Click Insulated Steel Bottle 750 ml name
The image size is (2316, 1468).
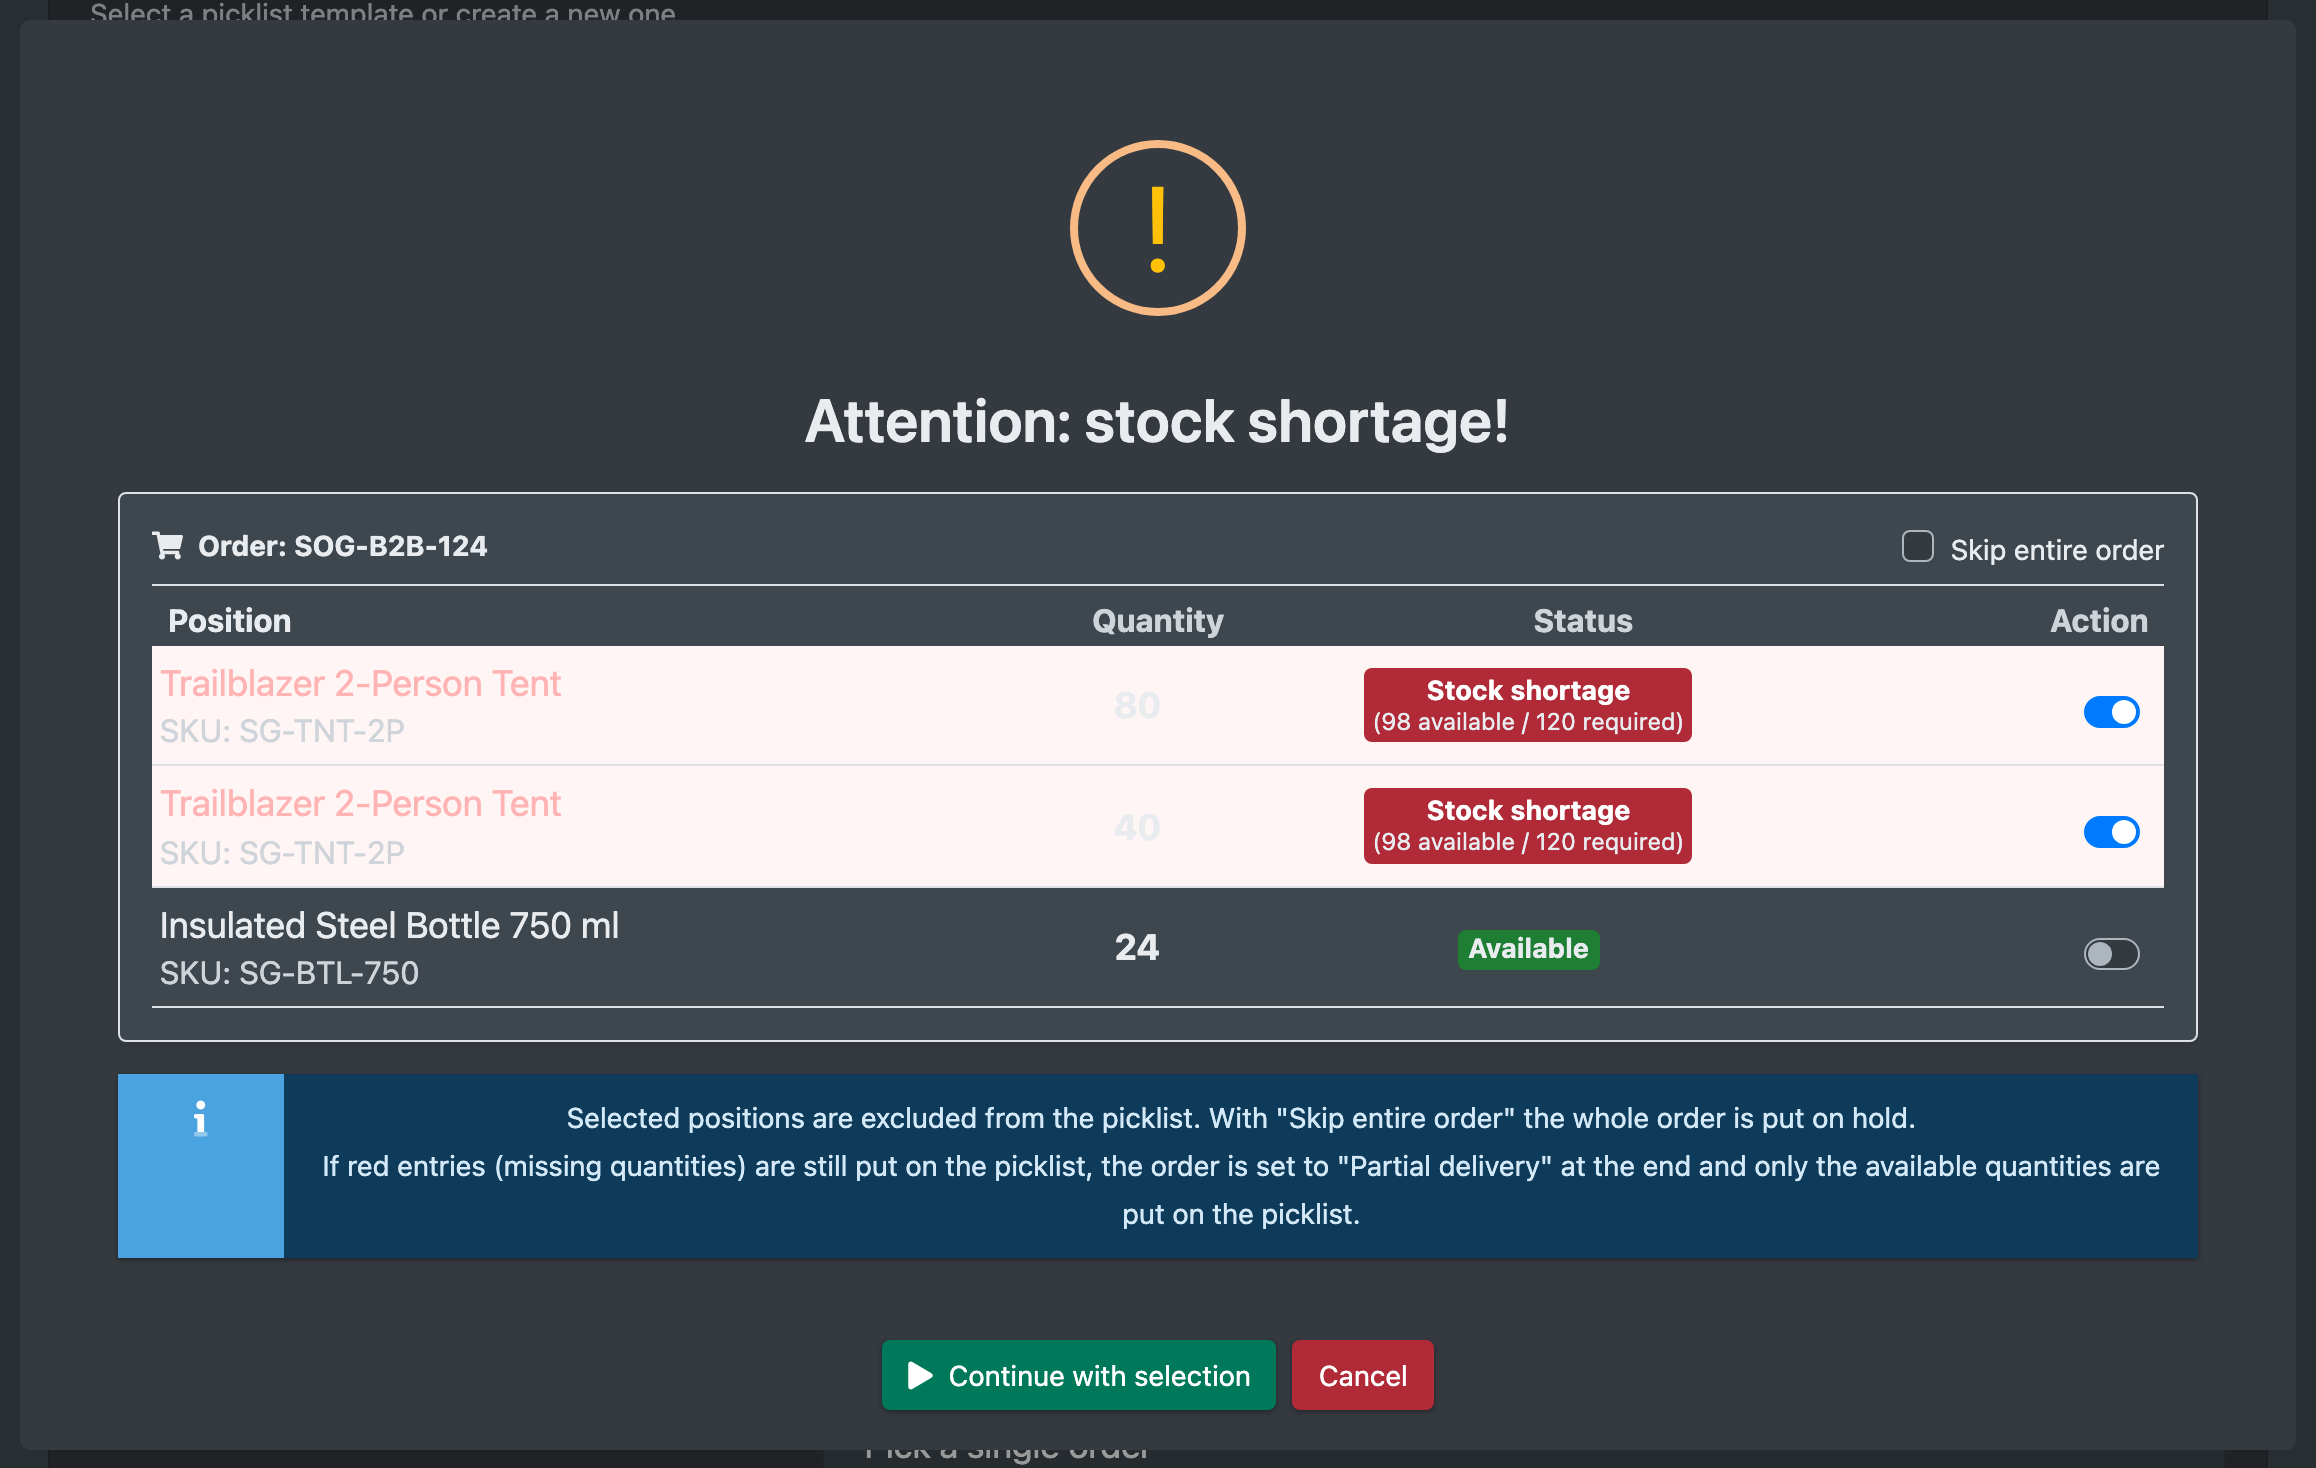pyautogui.click(x=389, y=926)
